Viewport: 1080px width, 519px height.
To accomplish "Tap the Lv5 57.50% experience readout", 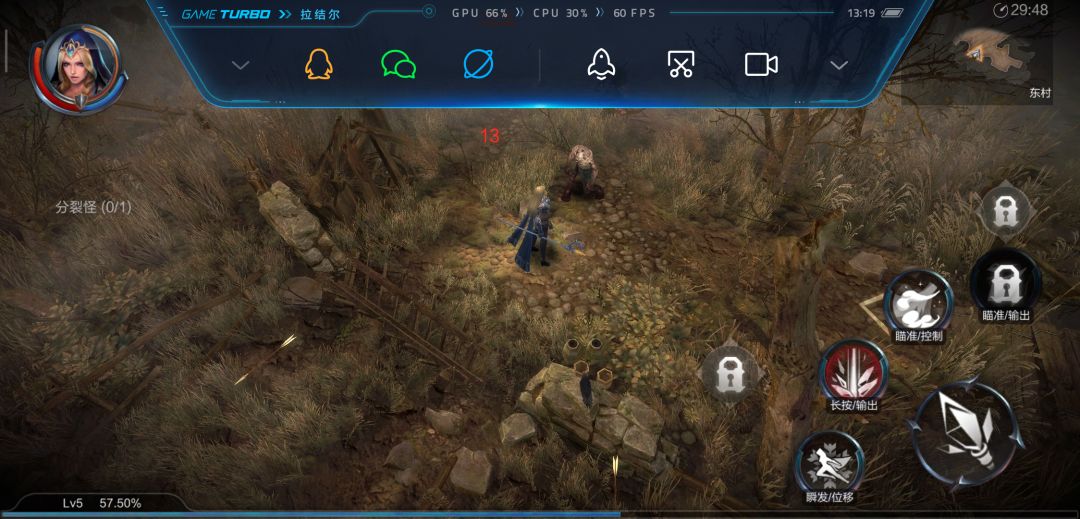I will tap(101, 503).
